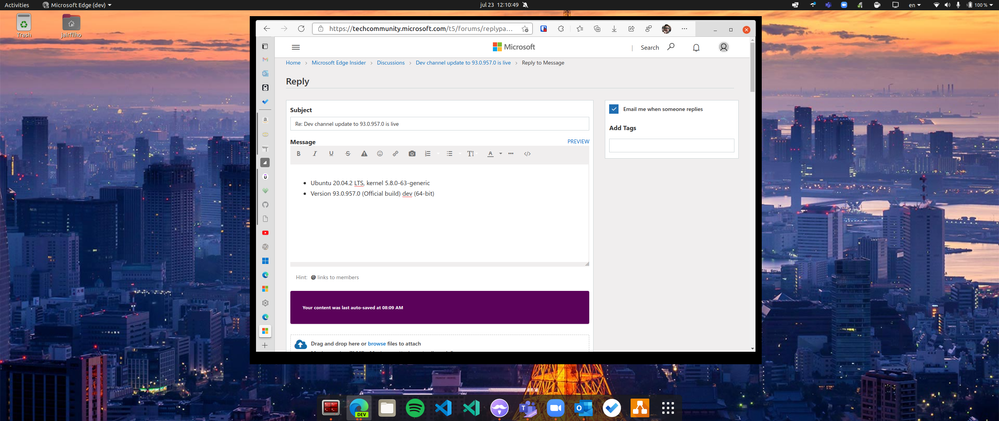
Task: Apply italic formatting in message editor
Action: (x=314, y=153)
